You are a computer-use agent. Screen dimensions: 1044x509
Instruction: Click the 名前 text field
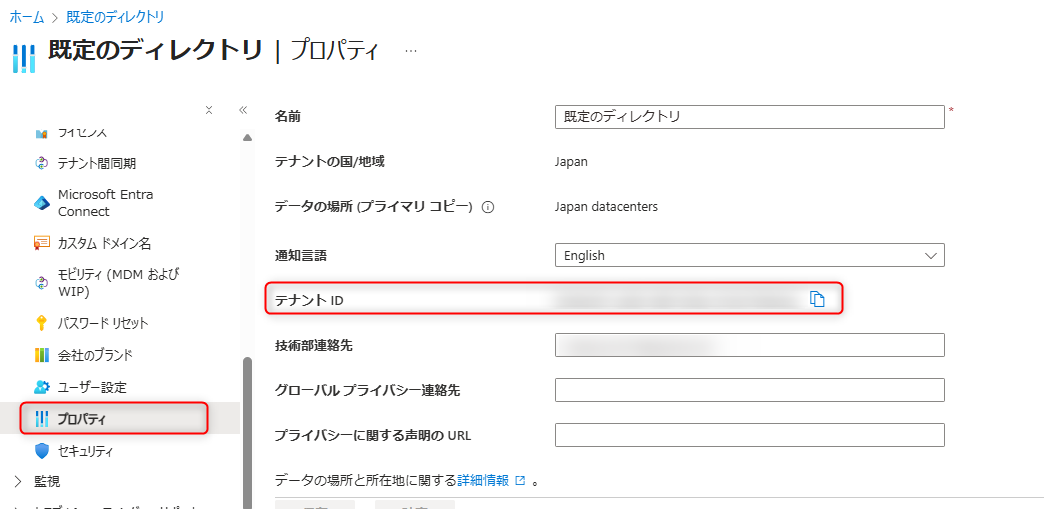point(749,117)
